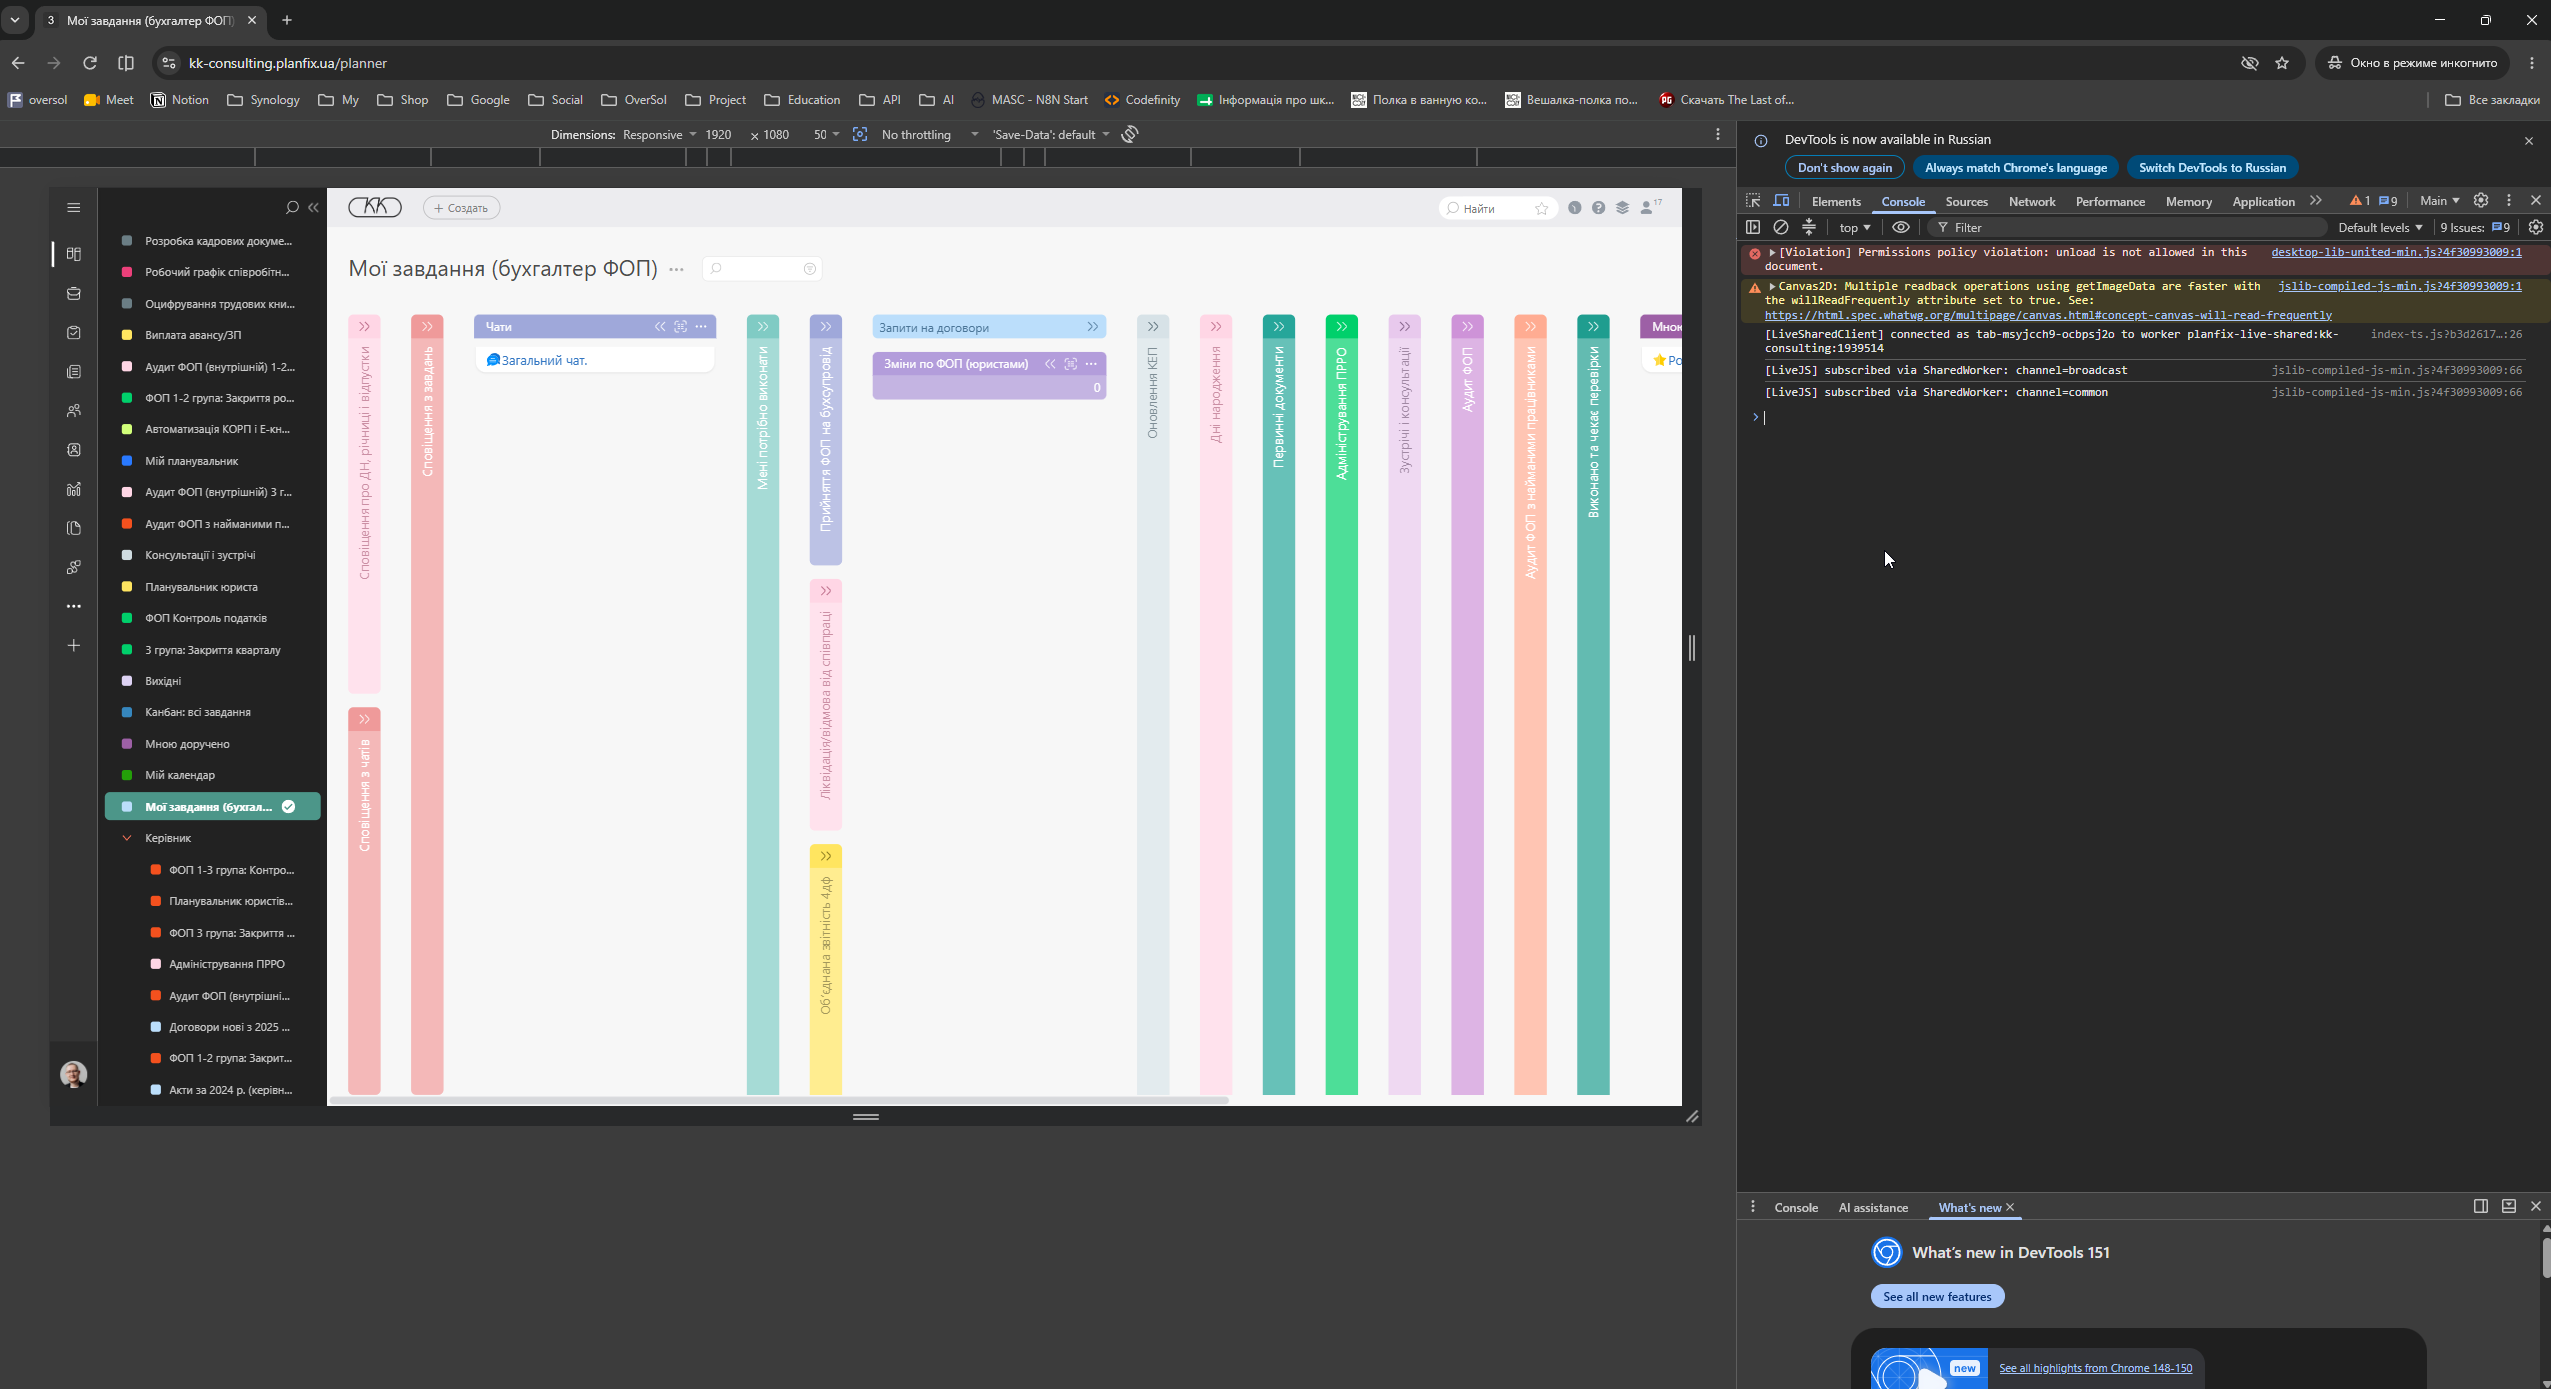Click the select-all icon on Чати column
Image resolution: width=2551 pixels, height=1389 pixels.
680,326
